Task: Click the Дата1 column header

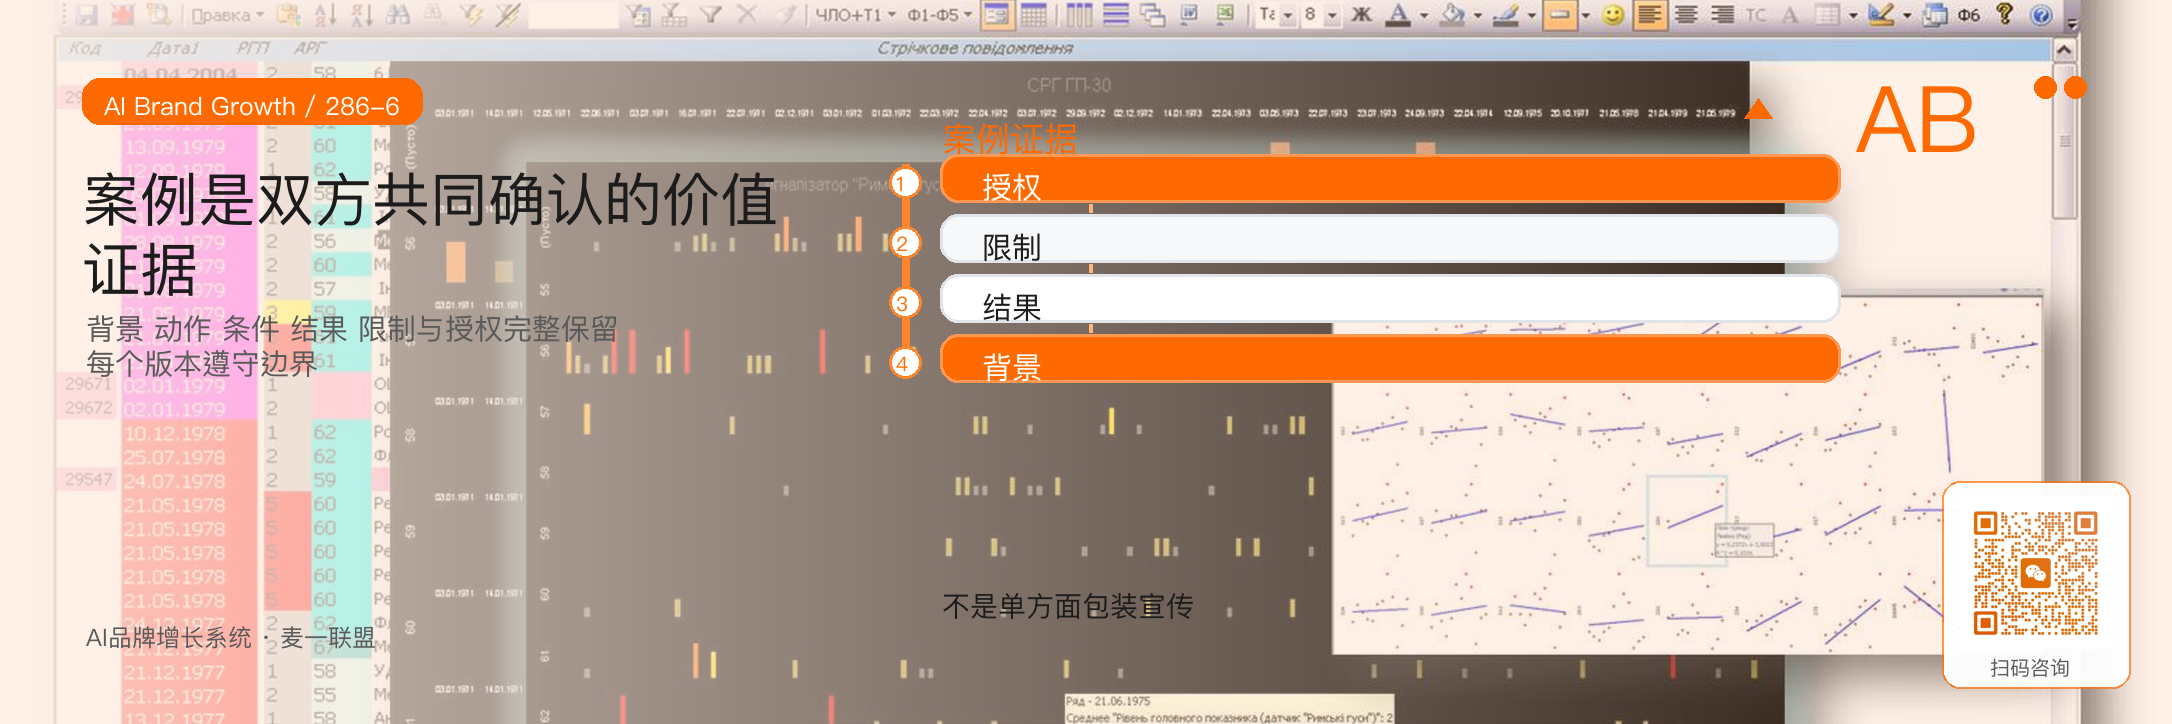Action: [173, 48]
